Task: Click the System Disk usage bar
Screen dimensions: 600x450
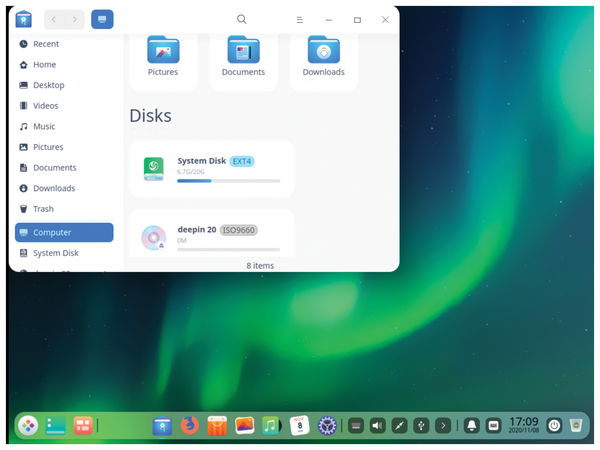Action: point(228,181)
